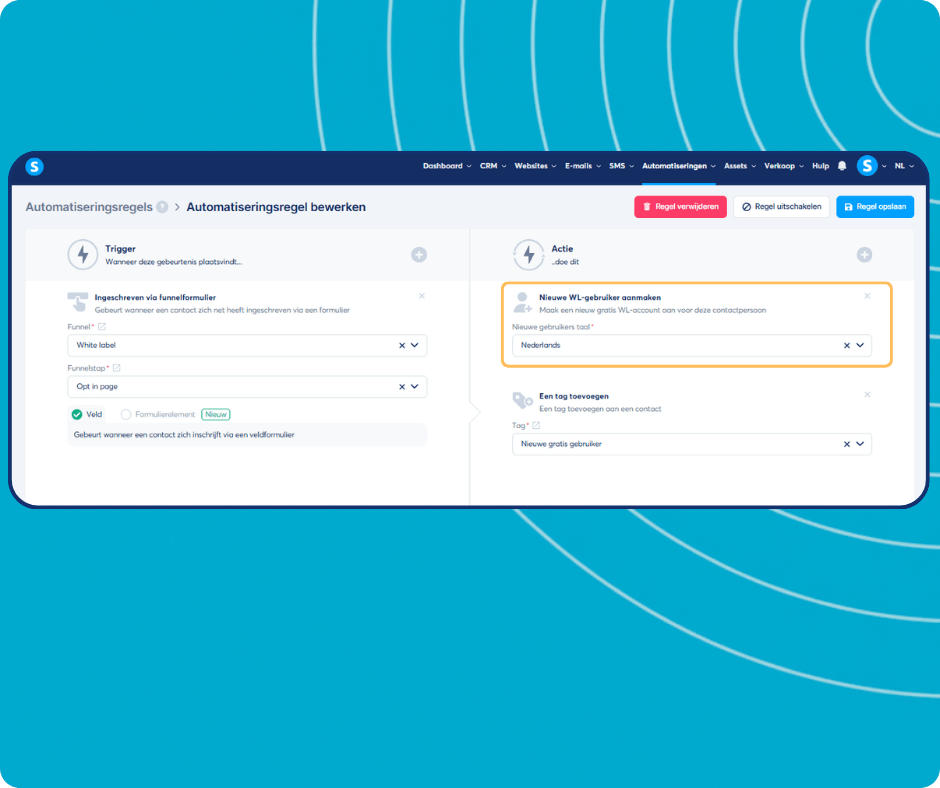Viewport: 940px width, 788px height.
Task: Remove the Nieuwe WL-gebruiker aanmaken action
Action: [x=867, y=296]
